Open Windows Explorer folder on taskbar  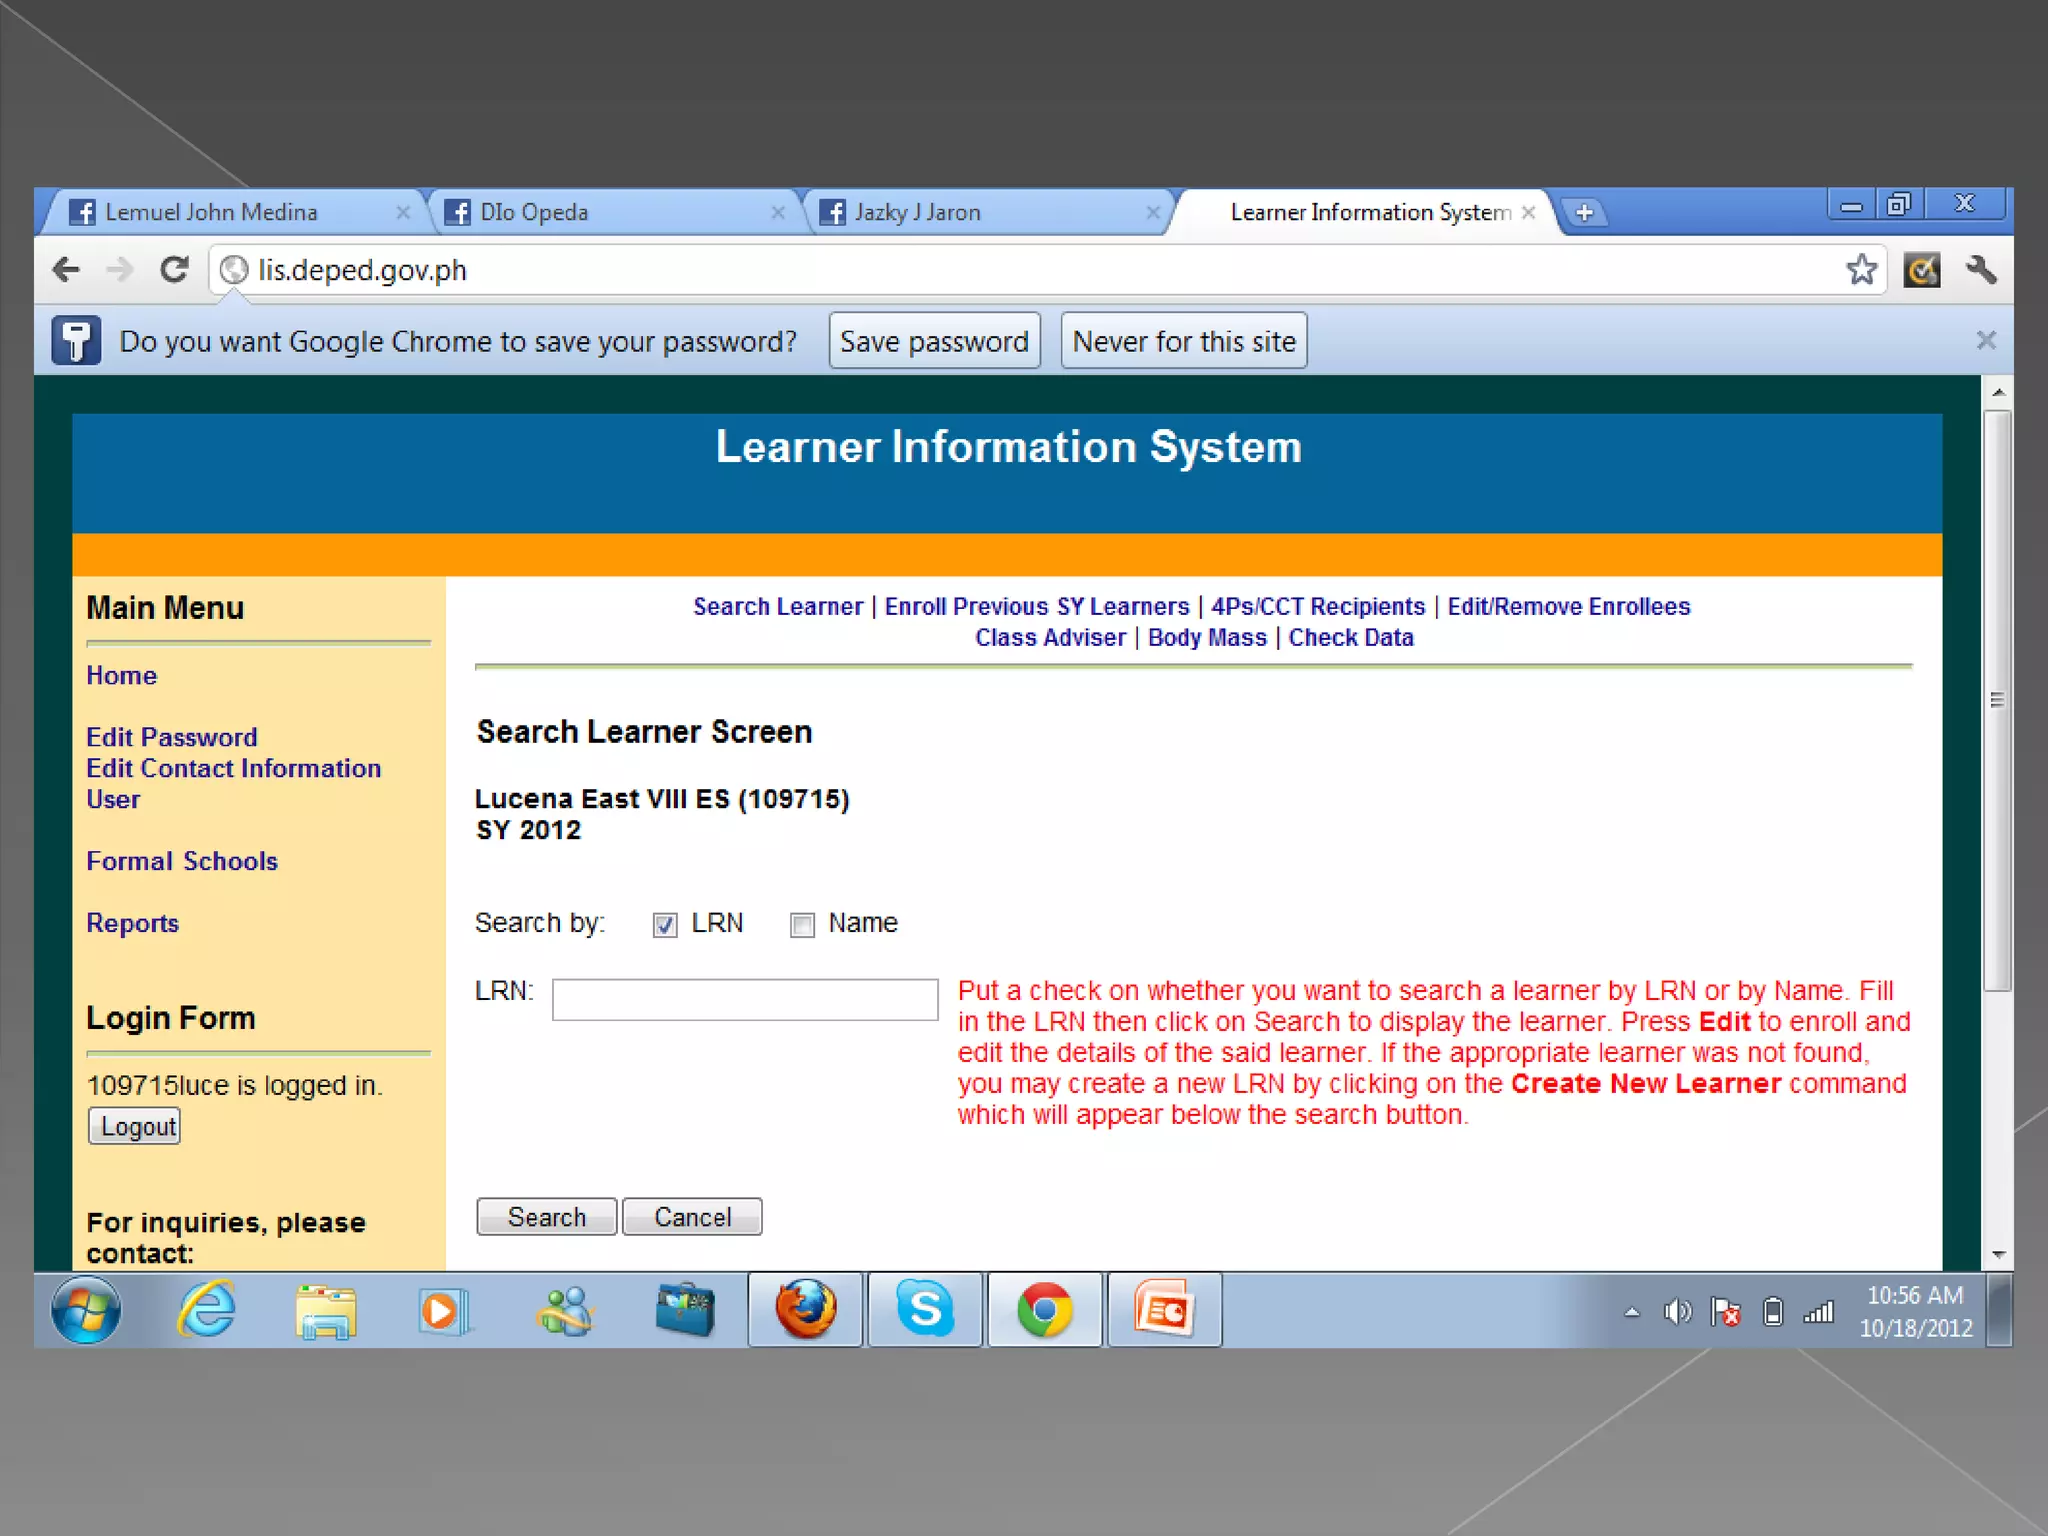click(x=326, y=1311)
